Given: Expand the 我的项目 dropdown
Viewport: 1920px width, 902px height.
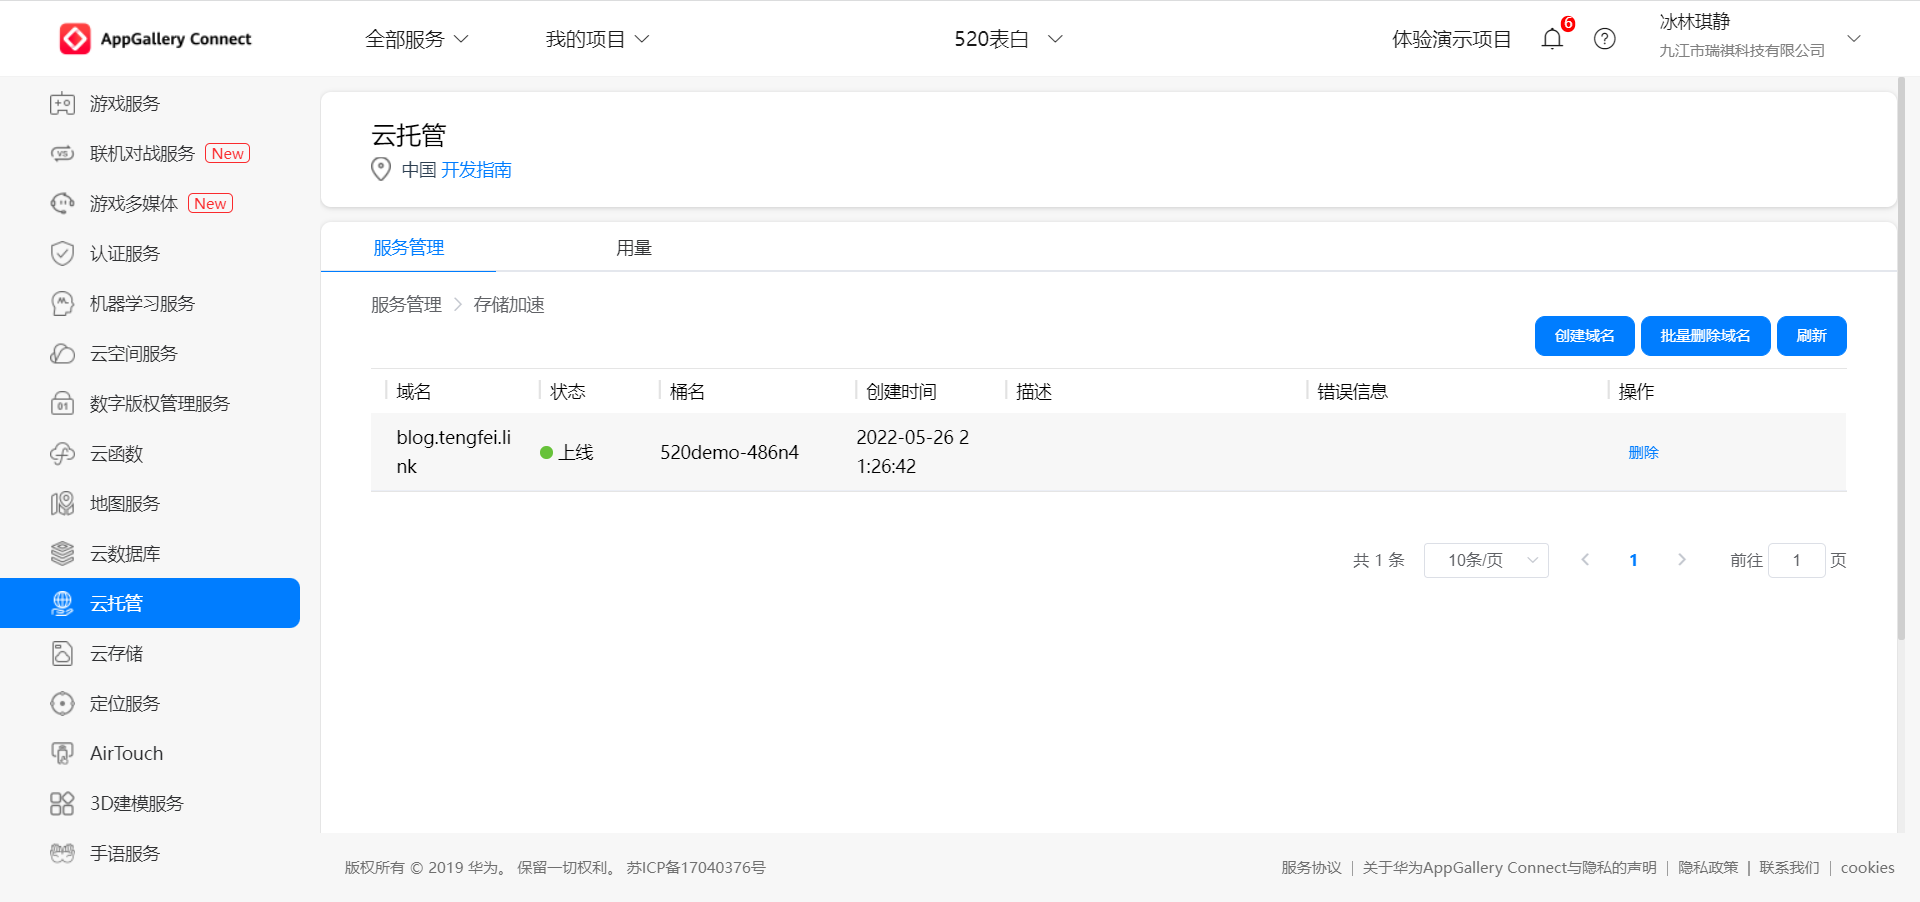Looking at the screenshot, I should tap(597, 39).
